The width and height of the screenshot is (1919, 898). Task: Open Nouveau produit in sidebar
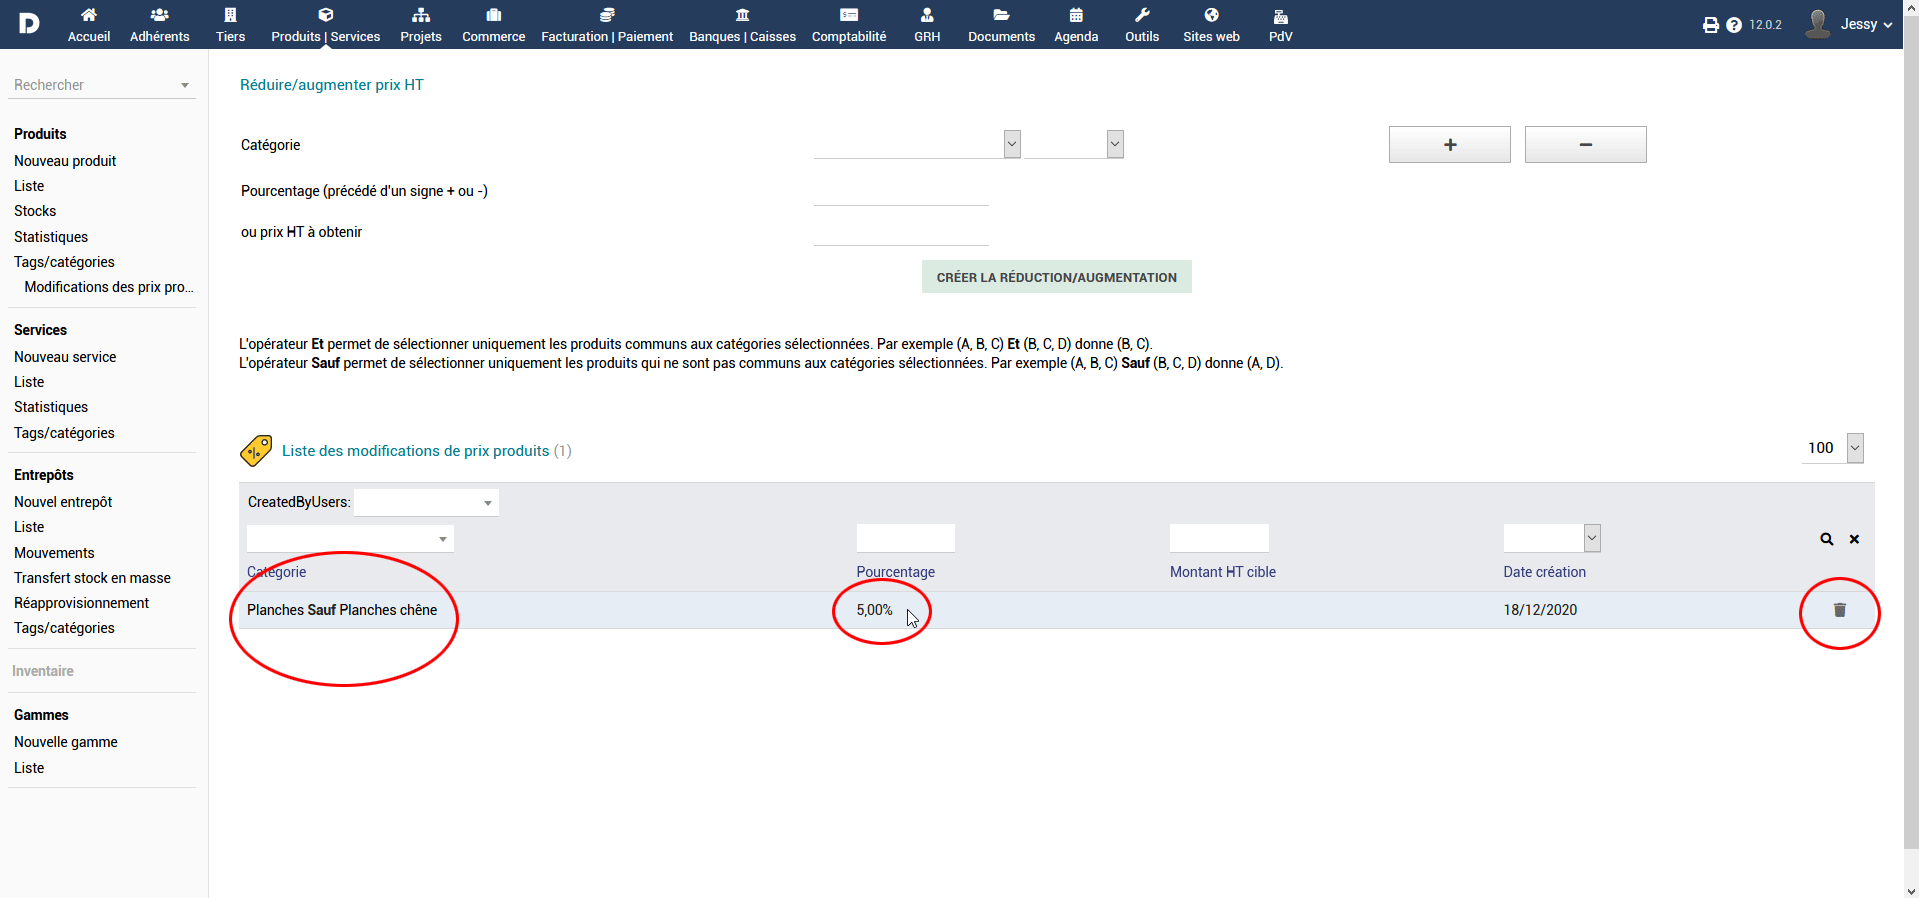click(65, 161)
